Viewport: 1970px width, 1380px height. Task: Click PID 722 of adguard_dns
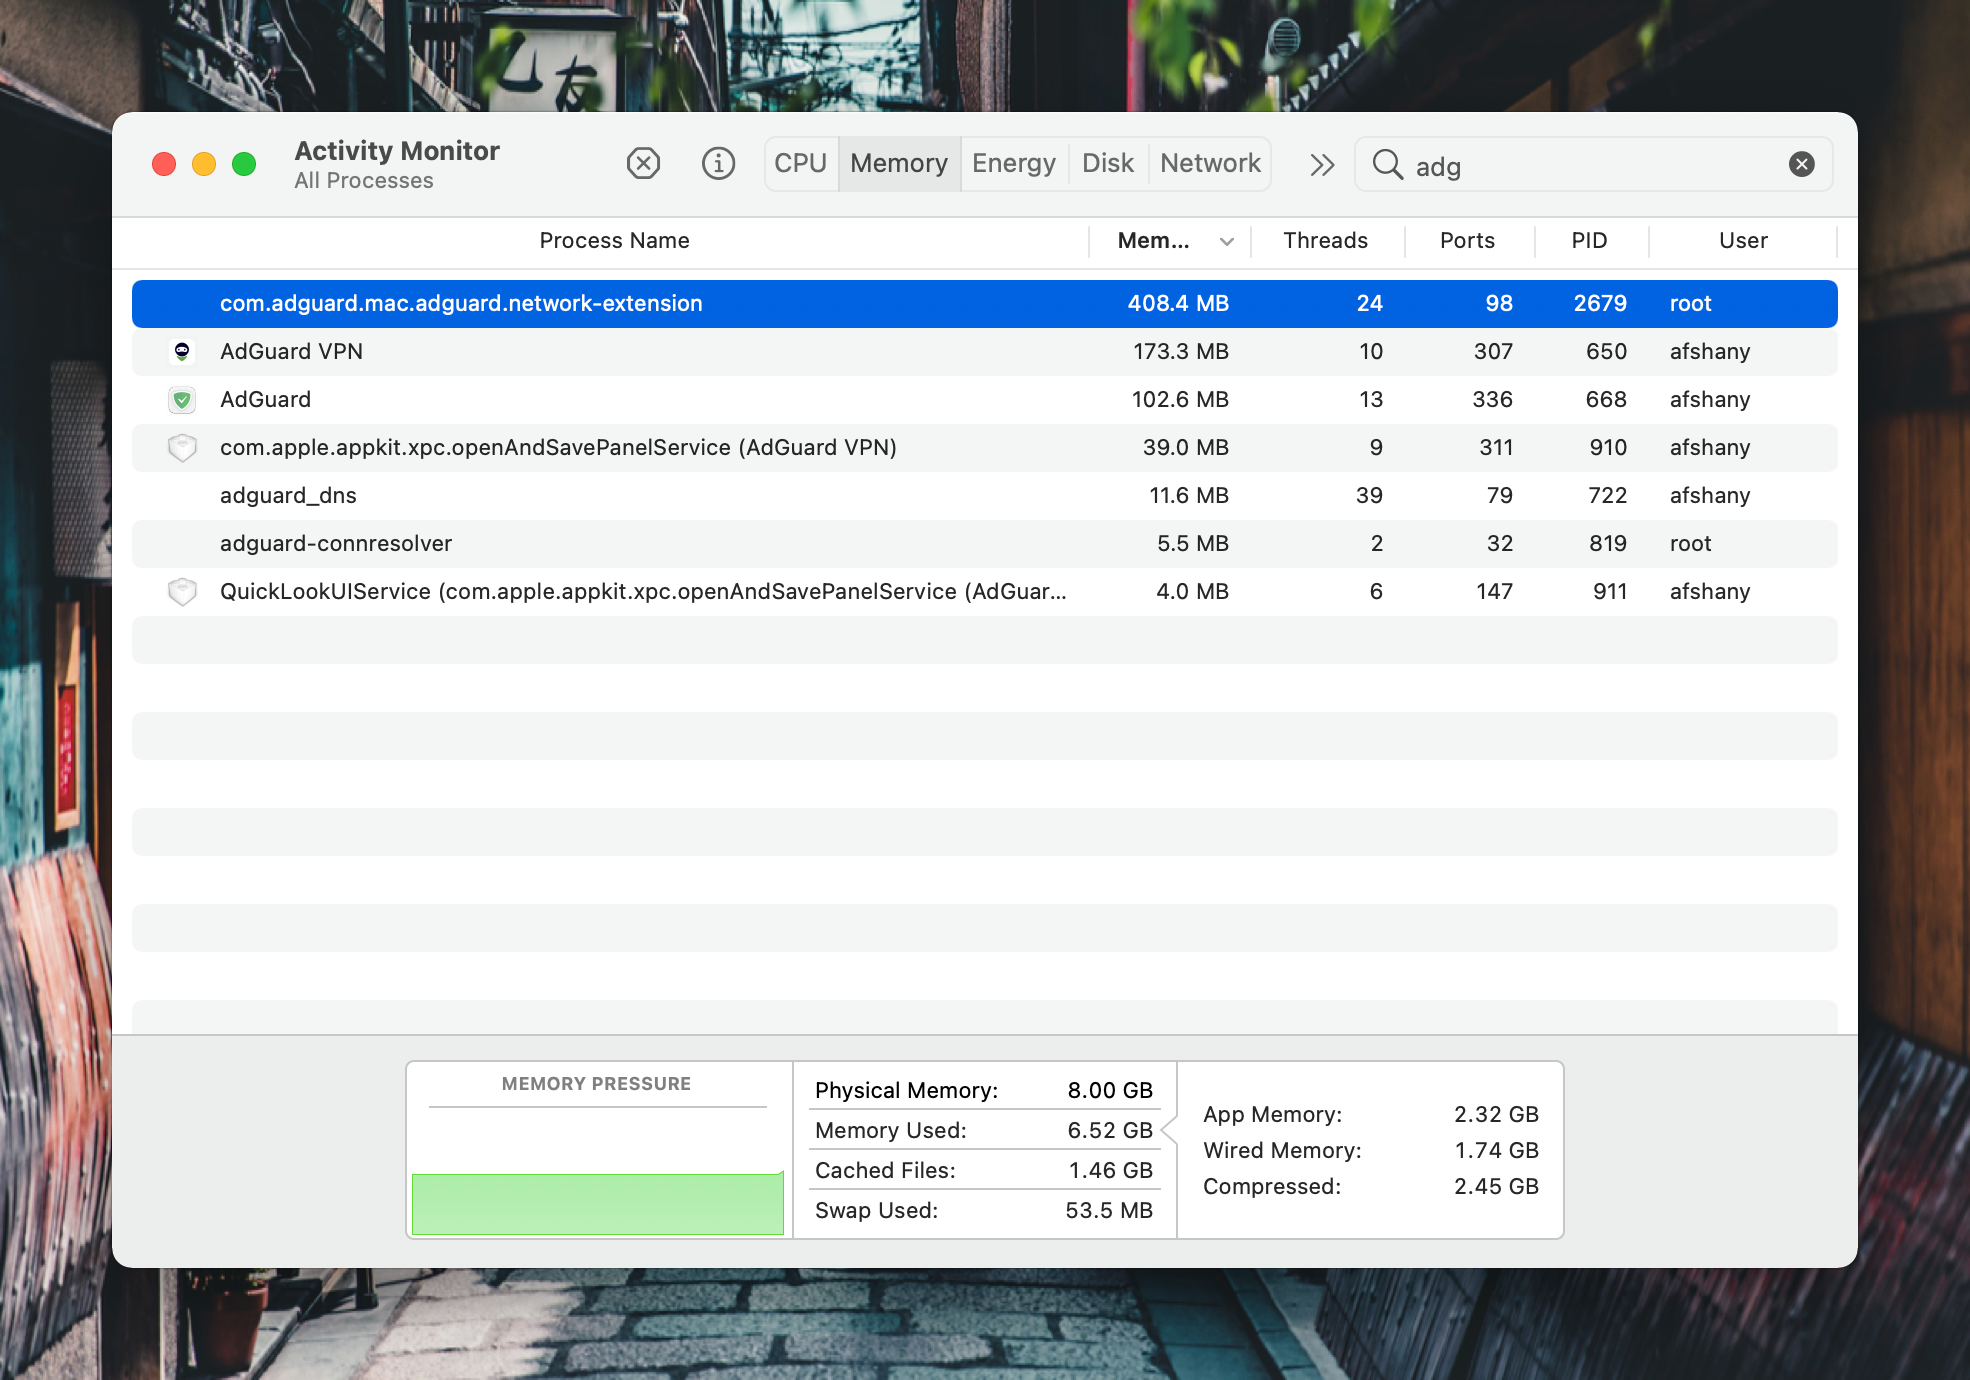1608,495
